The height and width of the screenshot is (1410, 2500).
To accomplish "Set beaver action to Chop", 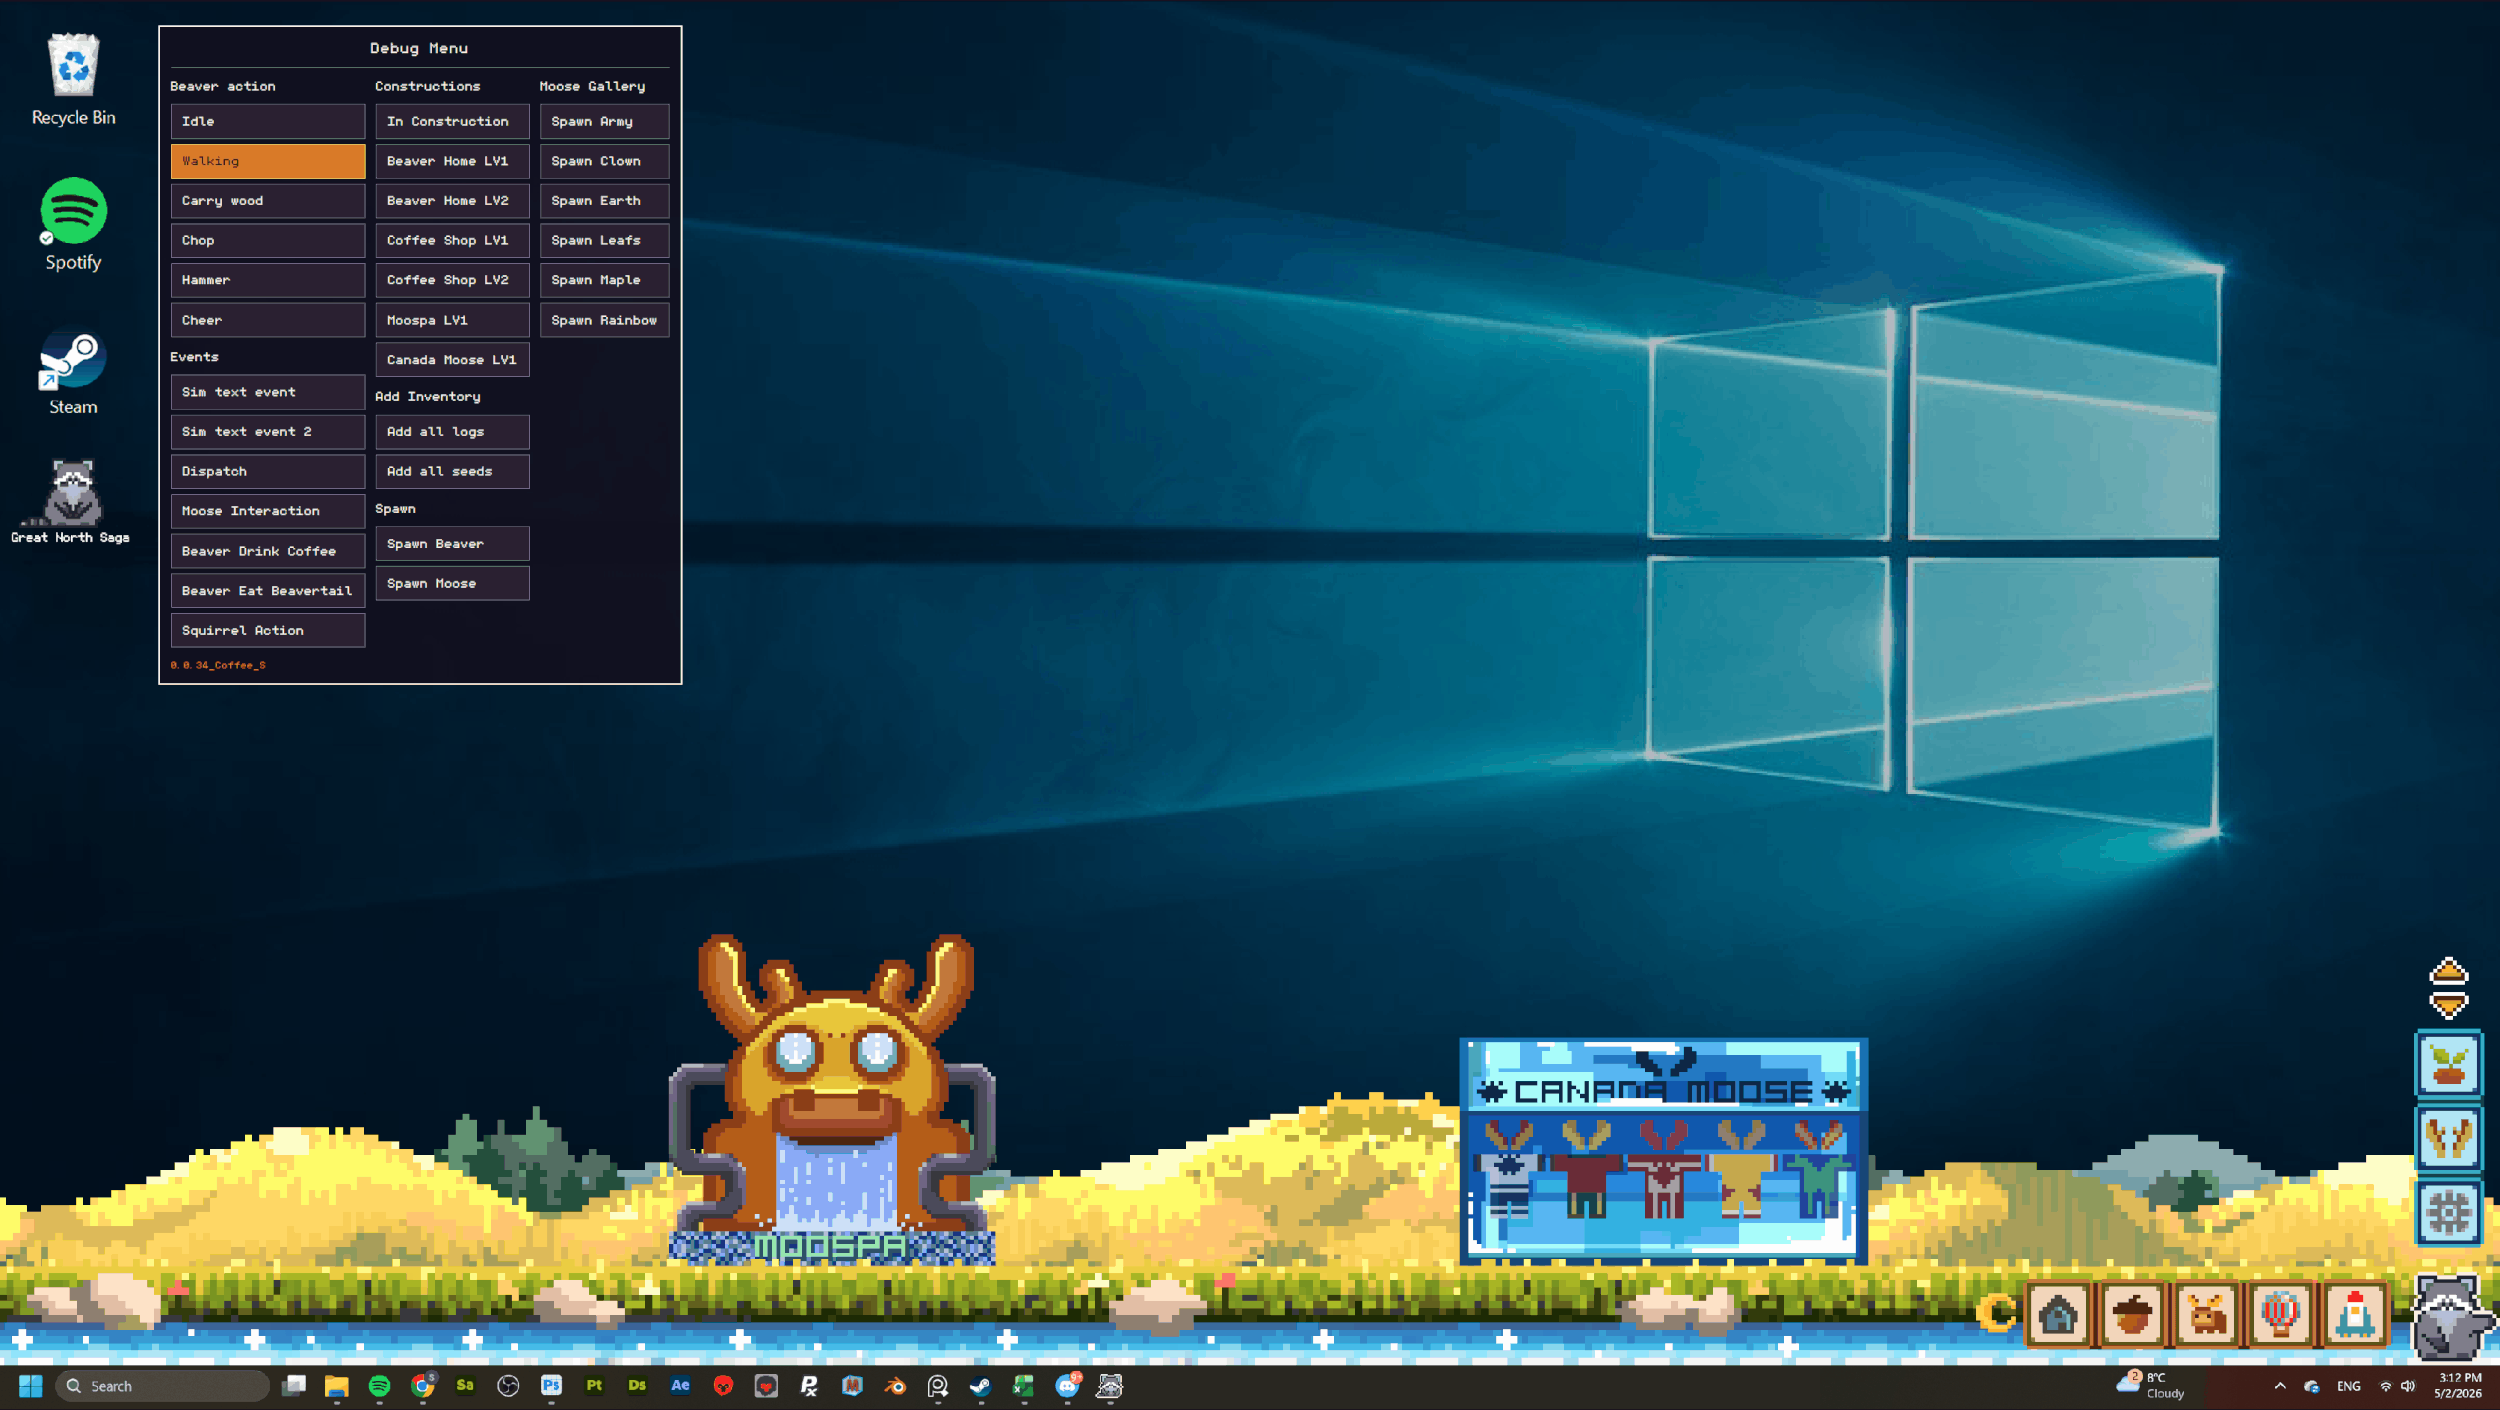I will click(x=267, y=240).
